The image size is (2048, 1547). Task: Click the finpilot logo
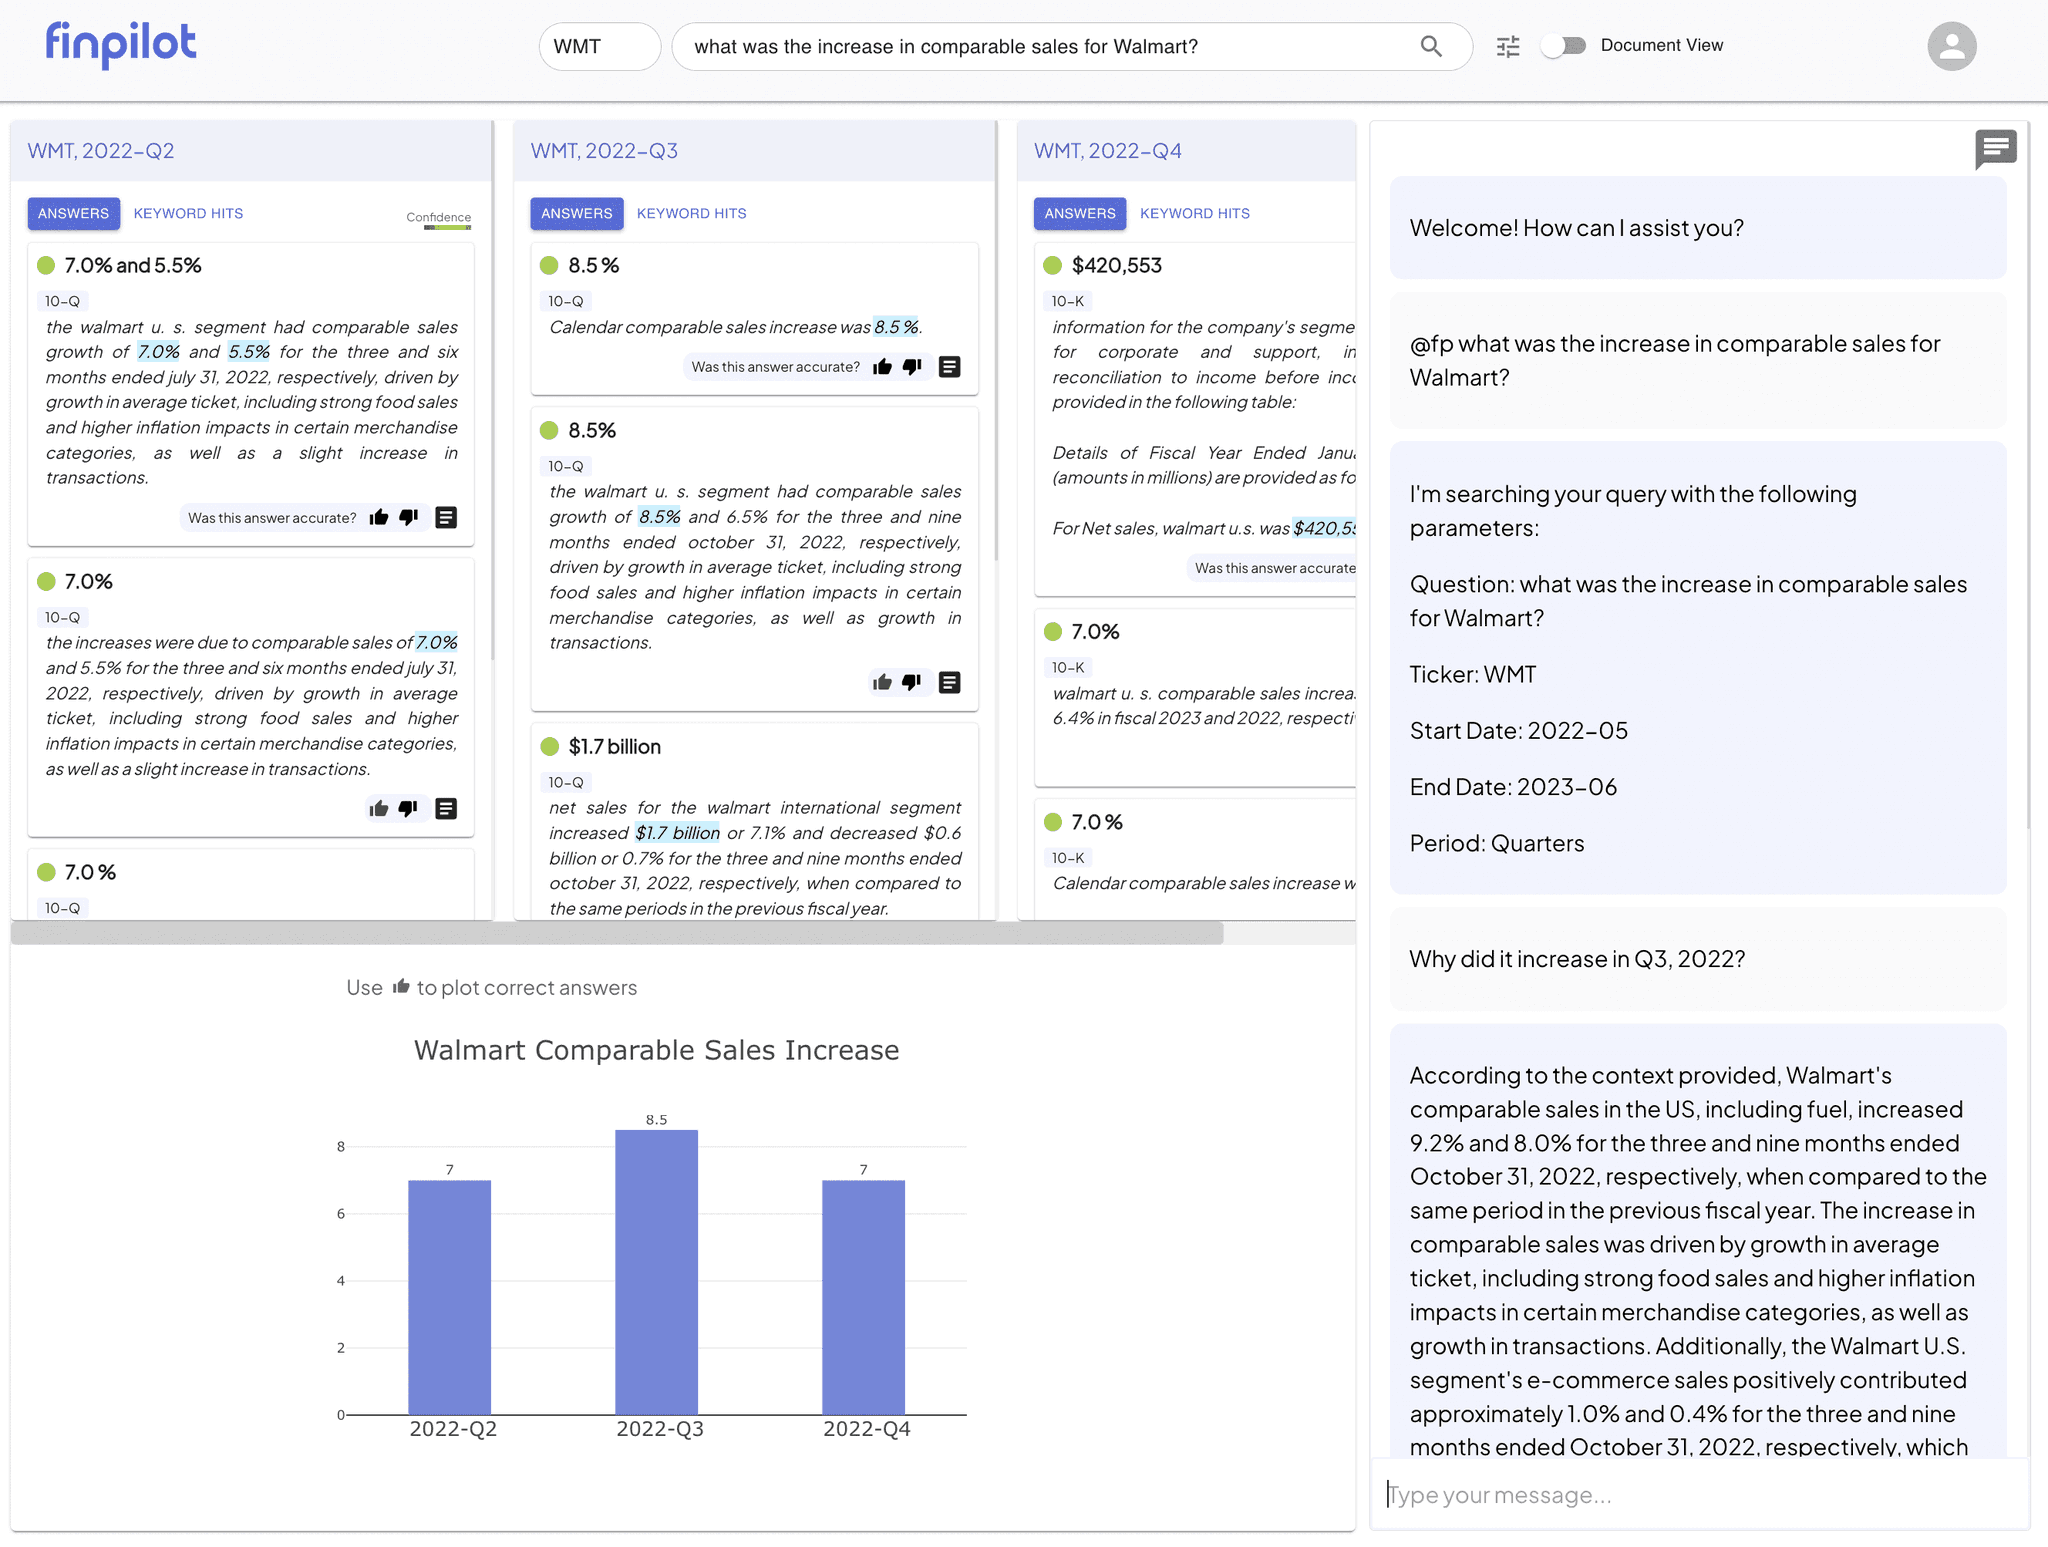coord(121,45)
